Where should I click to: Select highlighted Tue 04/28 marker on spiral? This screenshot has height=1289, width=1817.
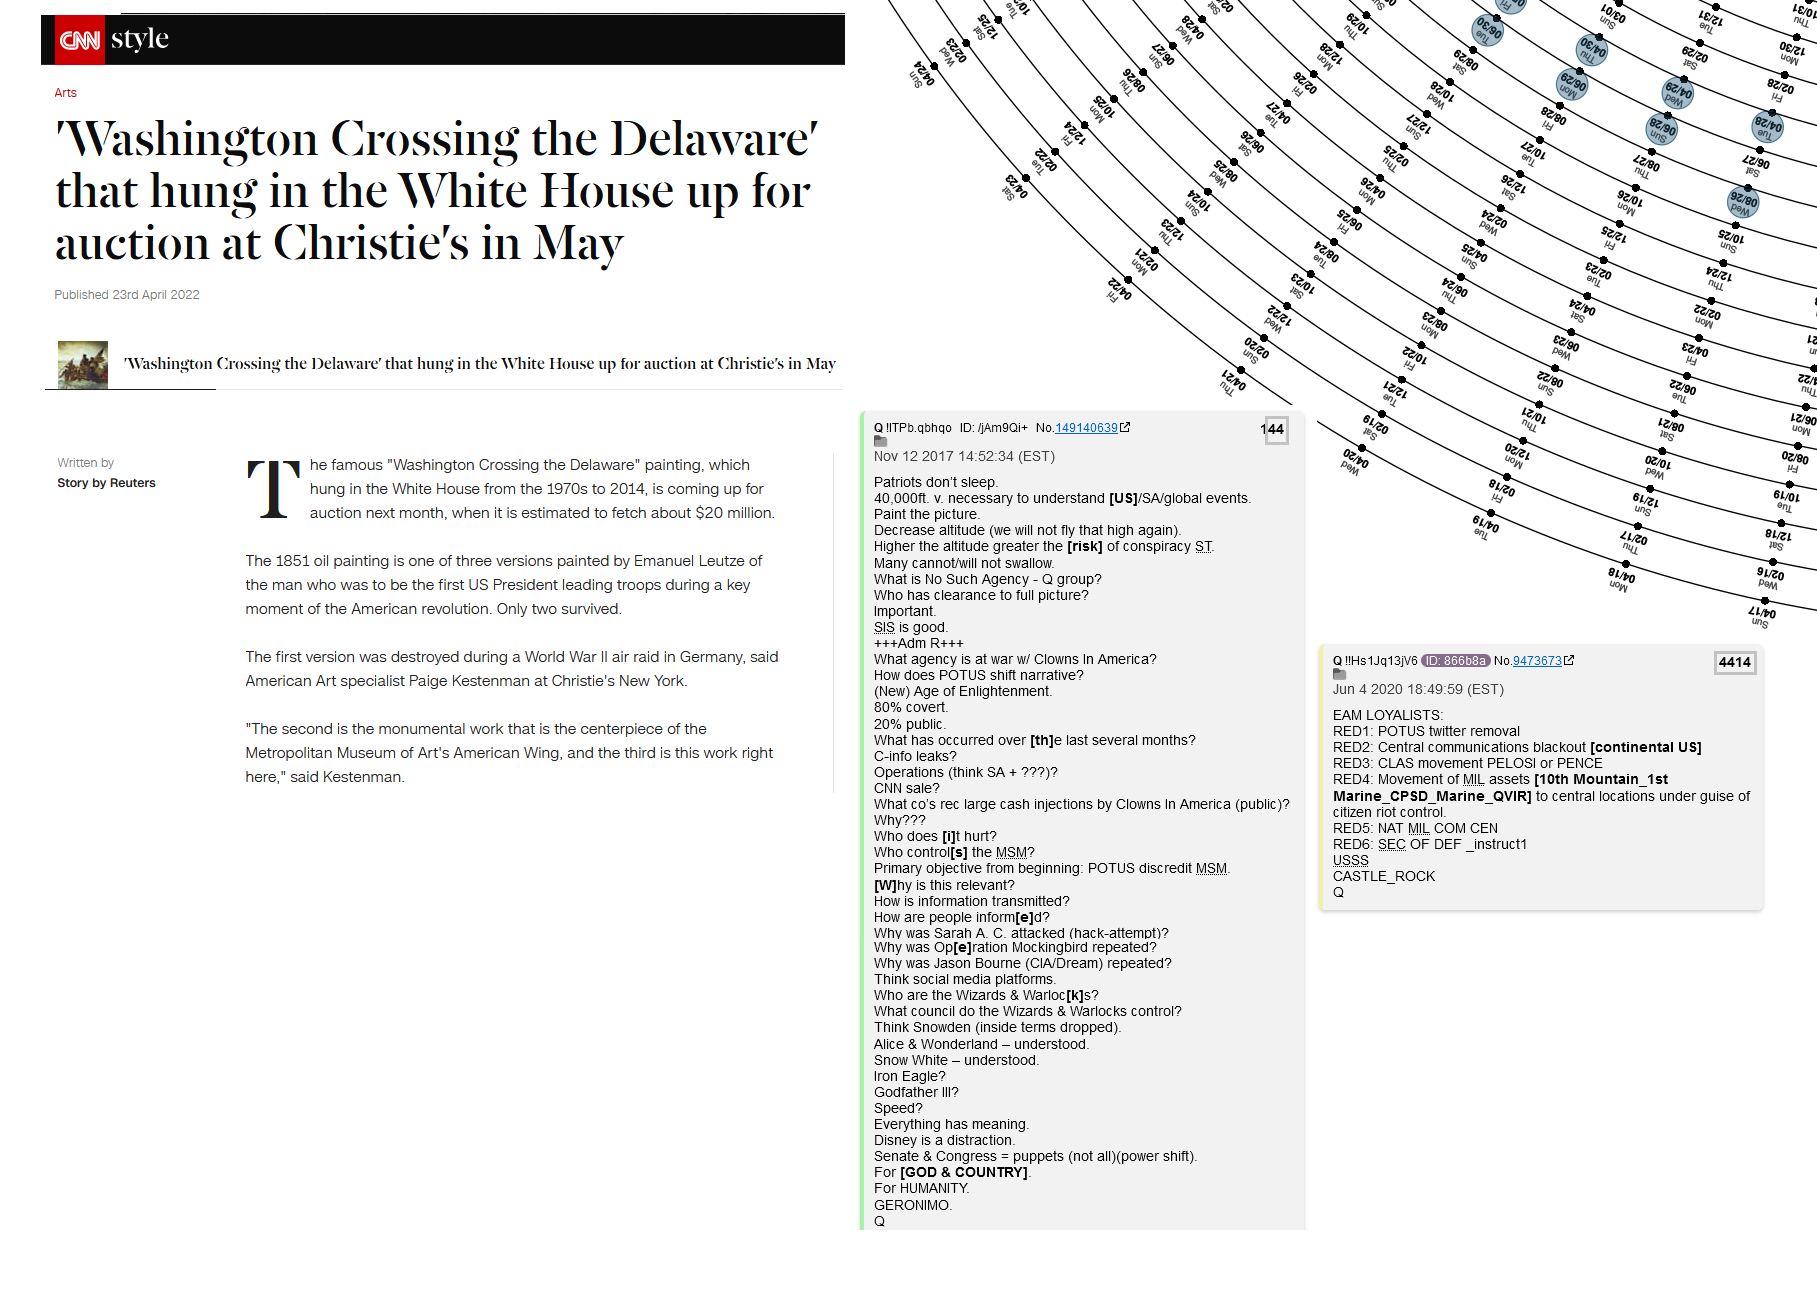1767,127
